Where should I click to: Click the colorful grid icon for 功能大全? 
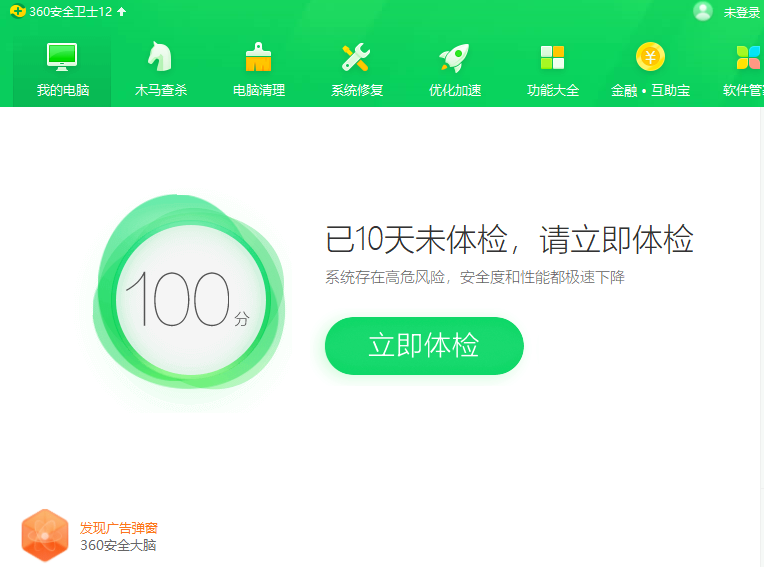coord(552,58)
